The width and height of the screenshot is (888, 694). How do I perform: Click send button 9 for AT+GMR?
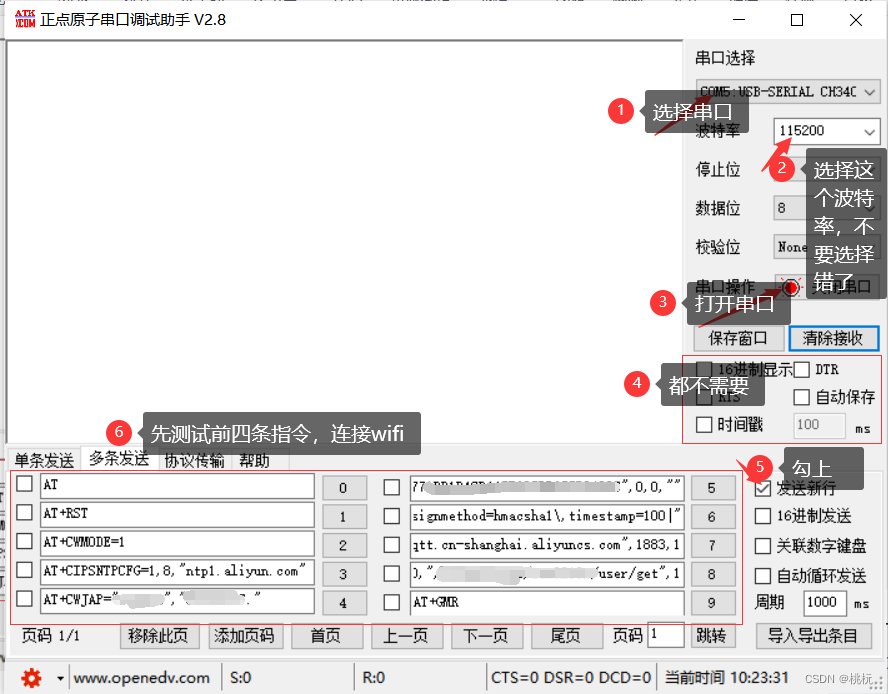(x=713, y=603)
